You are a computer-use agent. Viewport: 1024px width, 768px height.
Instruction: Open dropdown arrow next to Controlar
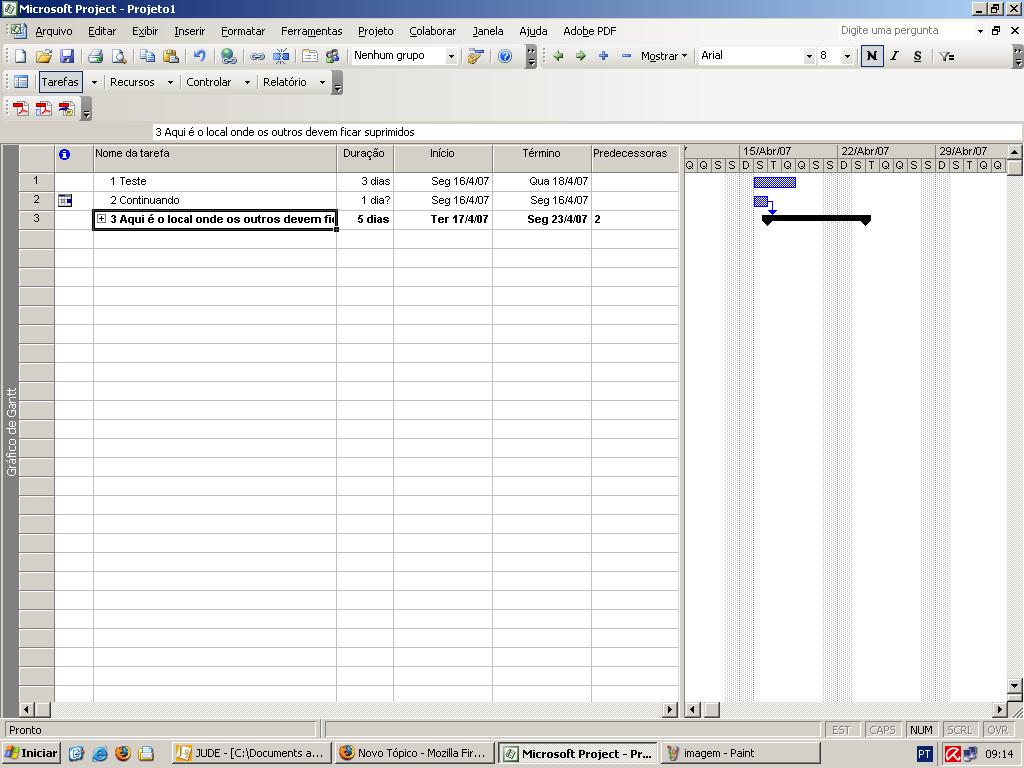pos(247,82)
